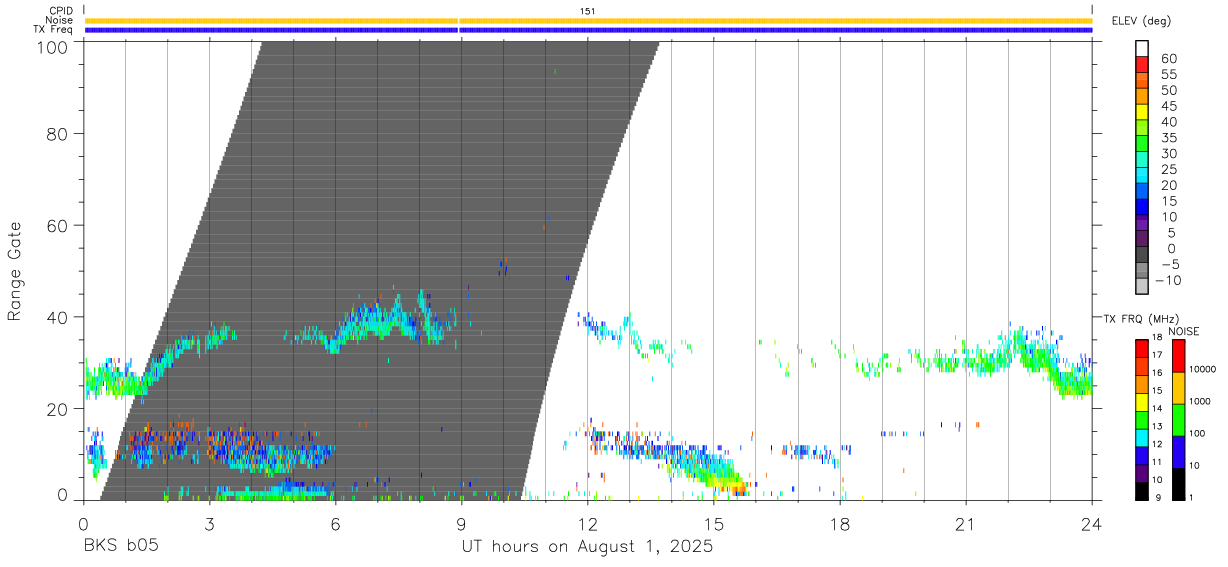Click the red swatch in TX FRQ colorbar
The height and width of the screenshot is (567, 1228).
(1141, 348)
